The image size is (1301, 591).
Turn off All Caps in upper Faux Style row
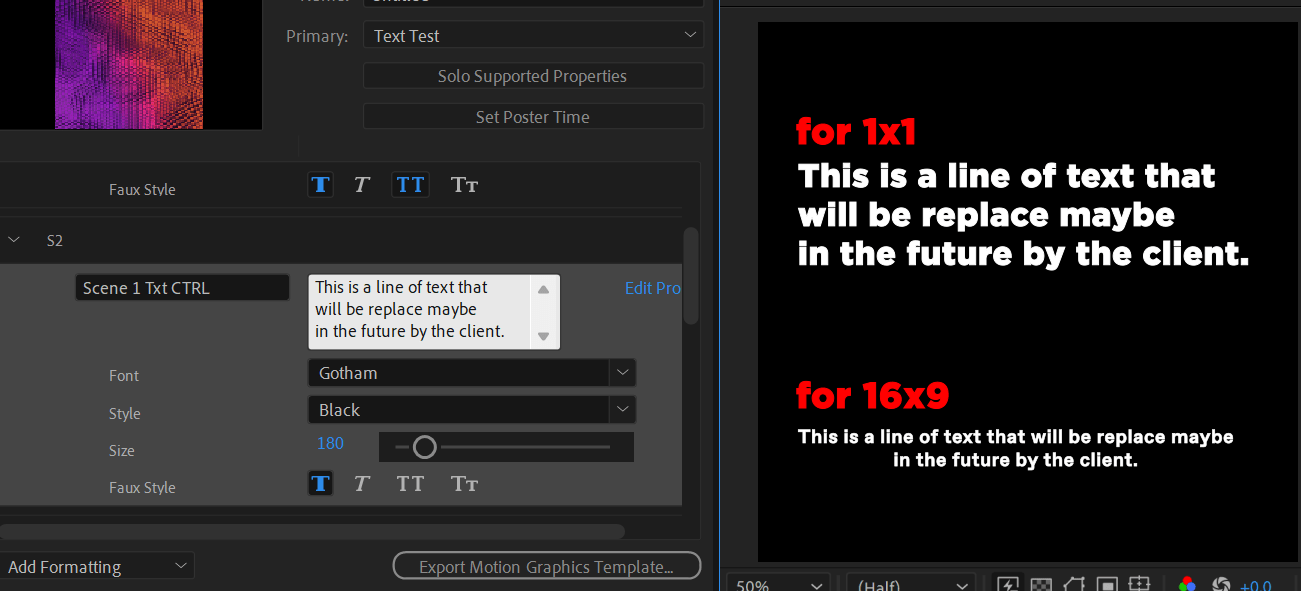click(410, 184)
